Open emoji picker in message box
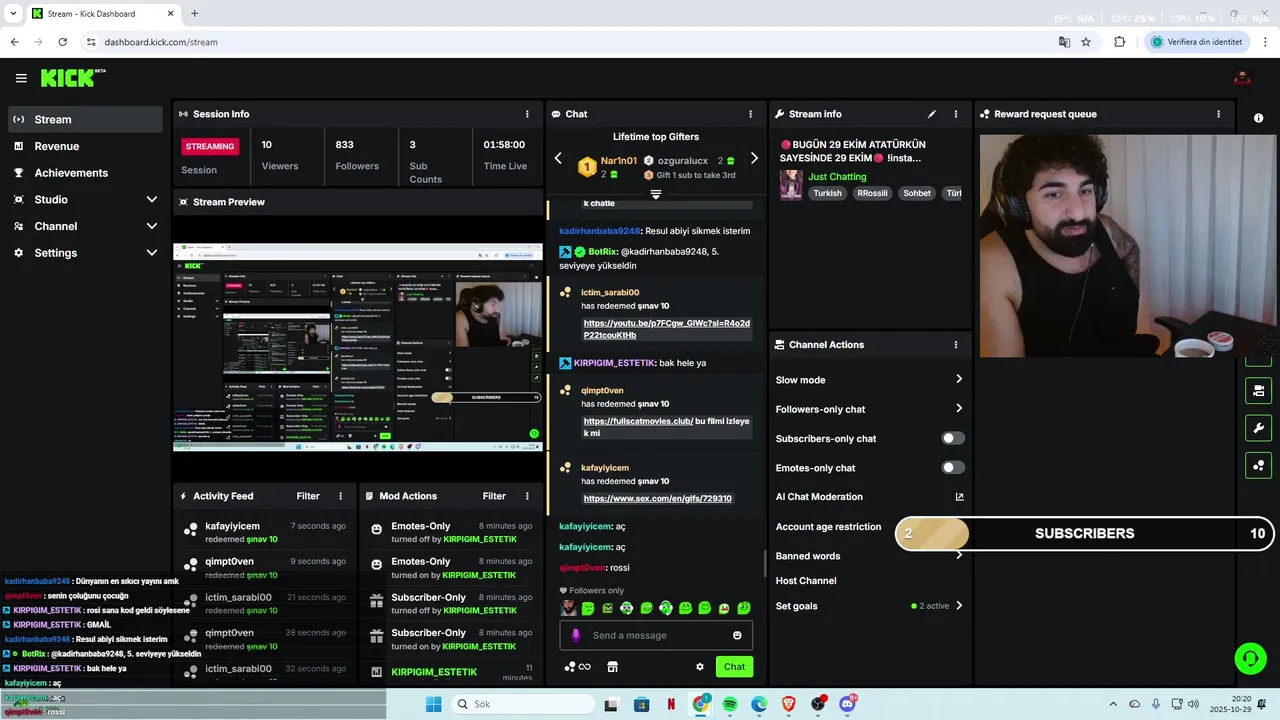The height and width of the screenshot is (720, 1280). [x=737, y=635]
